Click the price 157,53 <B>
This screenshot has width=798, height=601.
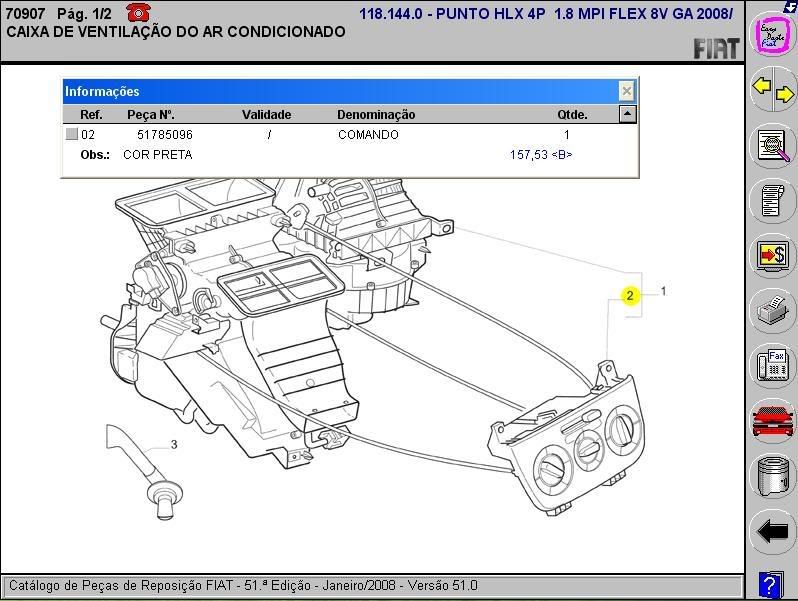[x=541, y=155]
